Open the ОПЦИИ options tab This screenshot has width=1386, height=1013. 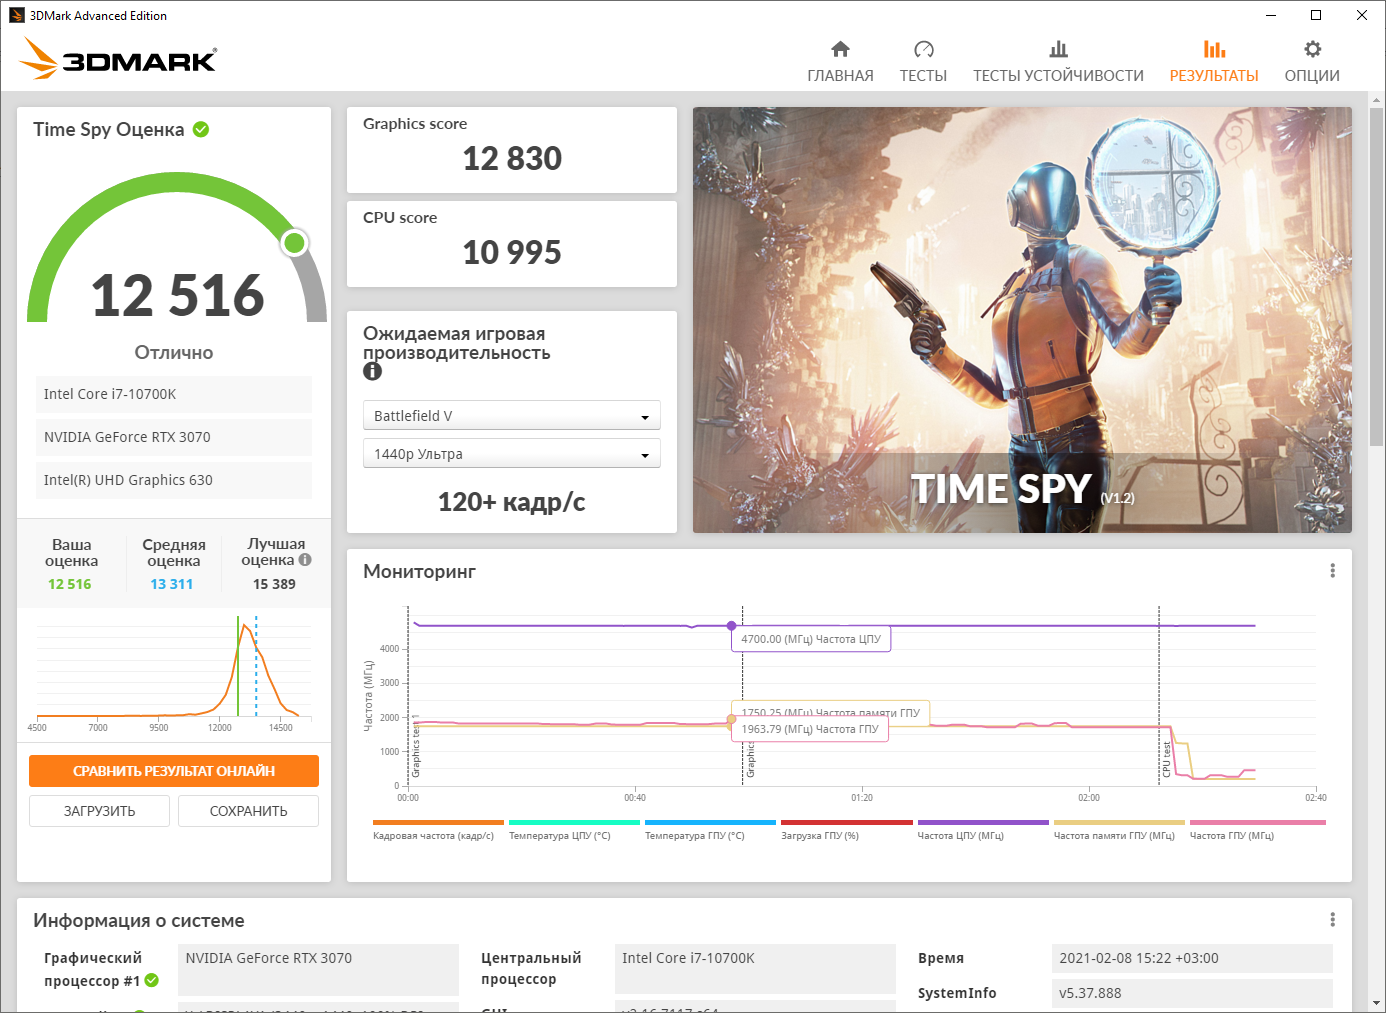[1312, 62]
